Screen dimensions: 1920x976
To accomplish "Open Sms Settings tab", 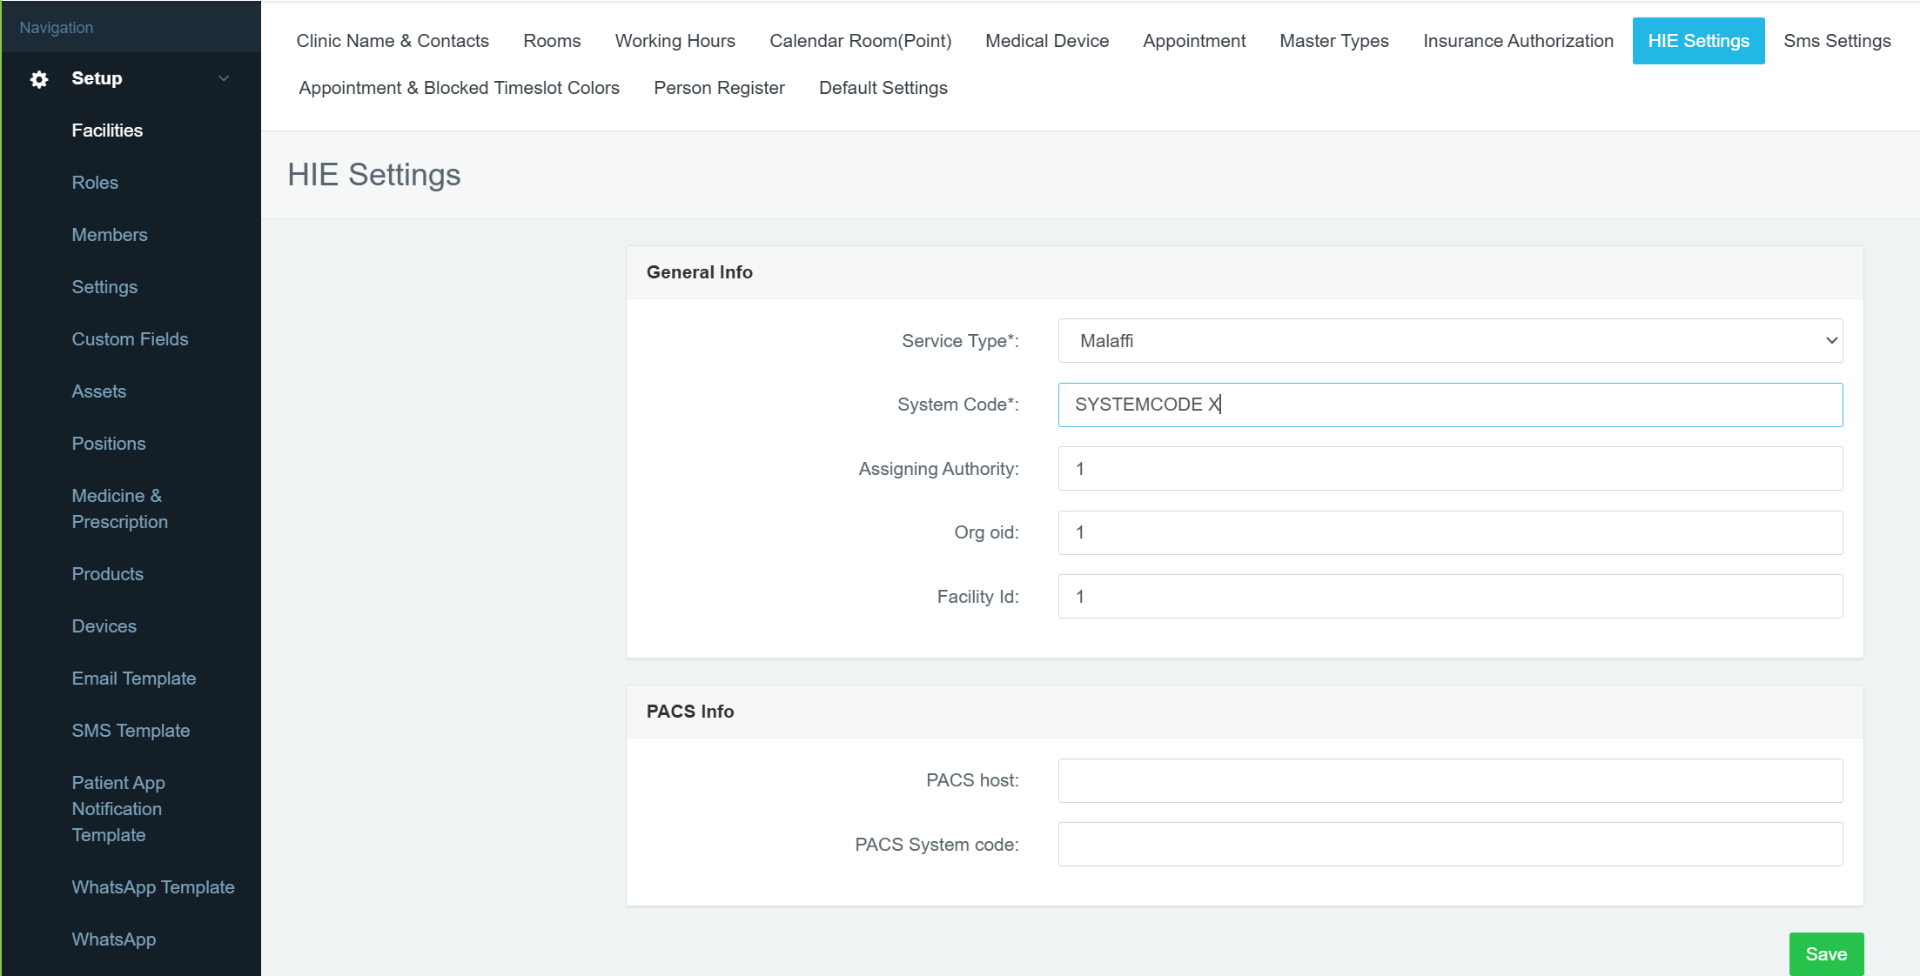I will point(1837,41).
